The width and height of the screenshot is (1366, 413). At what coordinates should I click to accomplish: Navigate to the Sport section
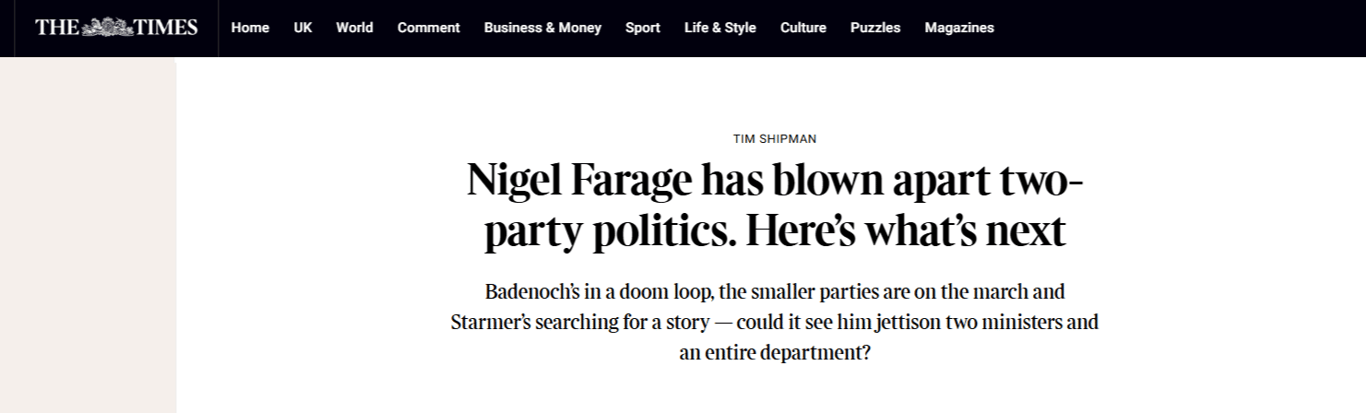click(x=642, y=28)
